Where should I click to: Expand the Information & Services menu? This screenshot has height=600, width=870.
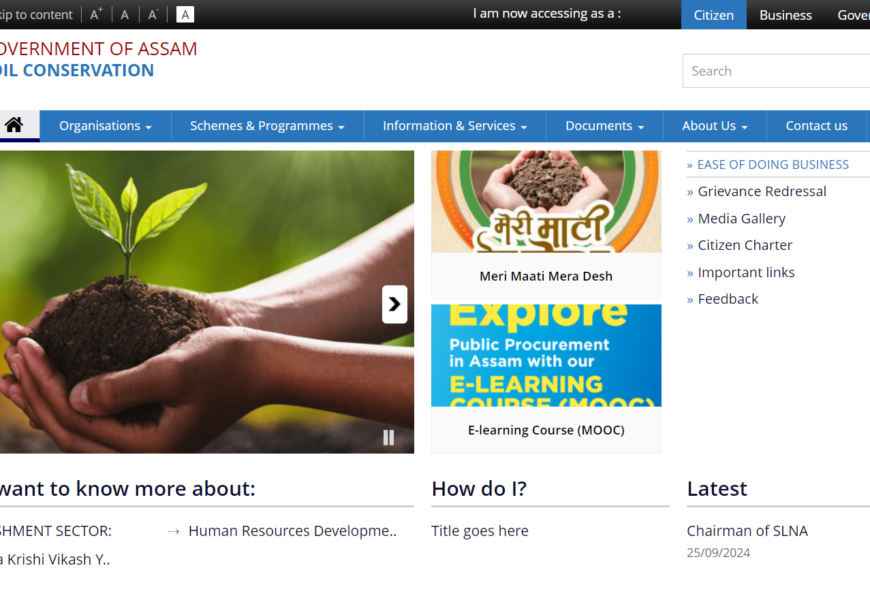point(455,126)
